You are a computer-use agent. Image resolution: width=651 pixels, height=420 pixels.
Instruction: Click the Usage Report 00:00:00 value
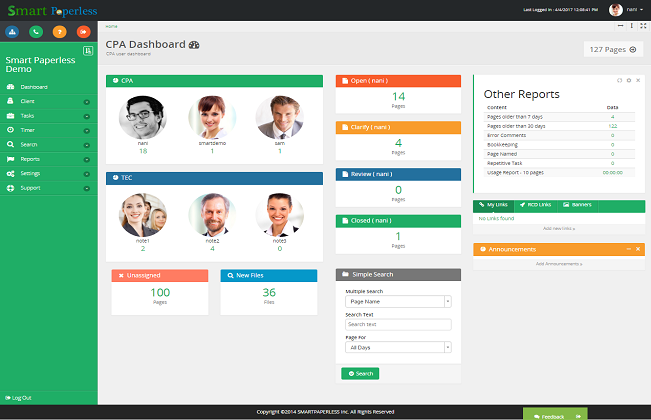coord(613,173)
